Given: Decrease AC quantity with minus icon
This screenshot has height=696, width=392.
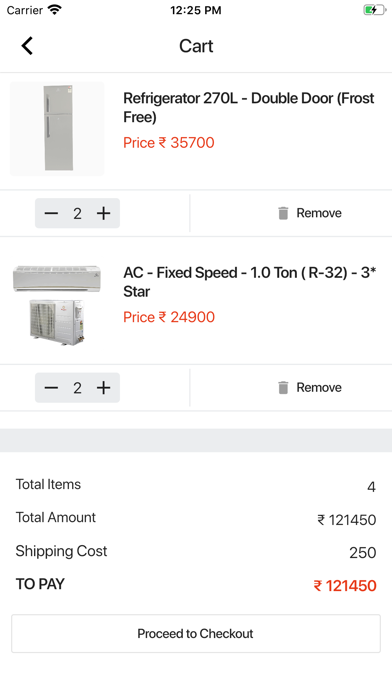Looking at the screenshot, I should pos(51,388).
